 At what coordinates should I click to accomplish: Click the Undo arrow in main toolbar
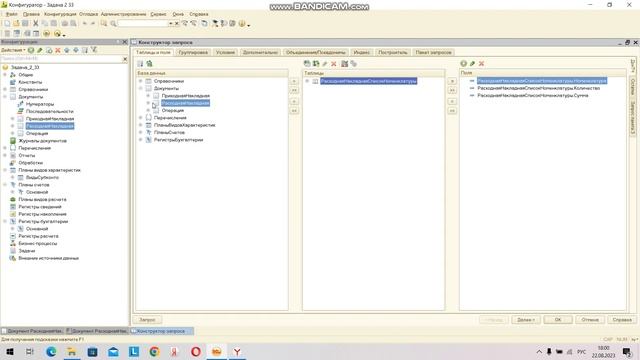click(x=84, y=24)
